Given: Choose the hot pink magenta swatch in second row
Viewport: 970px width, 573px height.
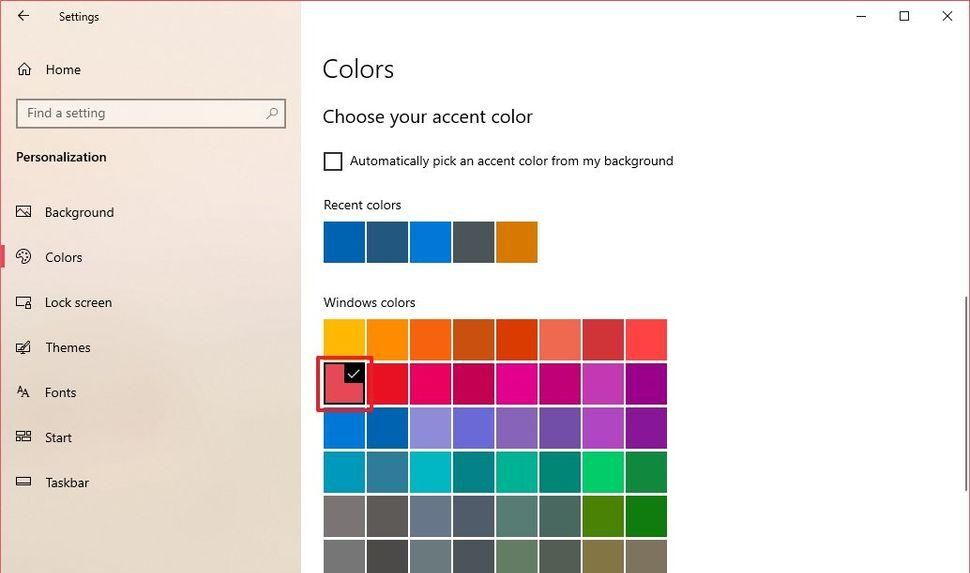Looking at the screenshot, I should click(517, 384).
